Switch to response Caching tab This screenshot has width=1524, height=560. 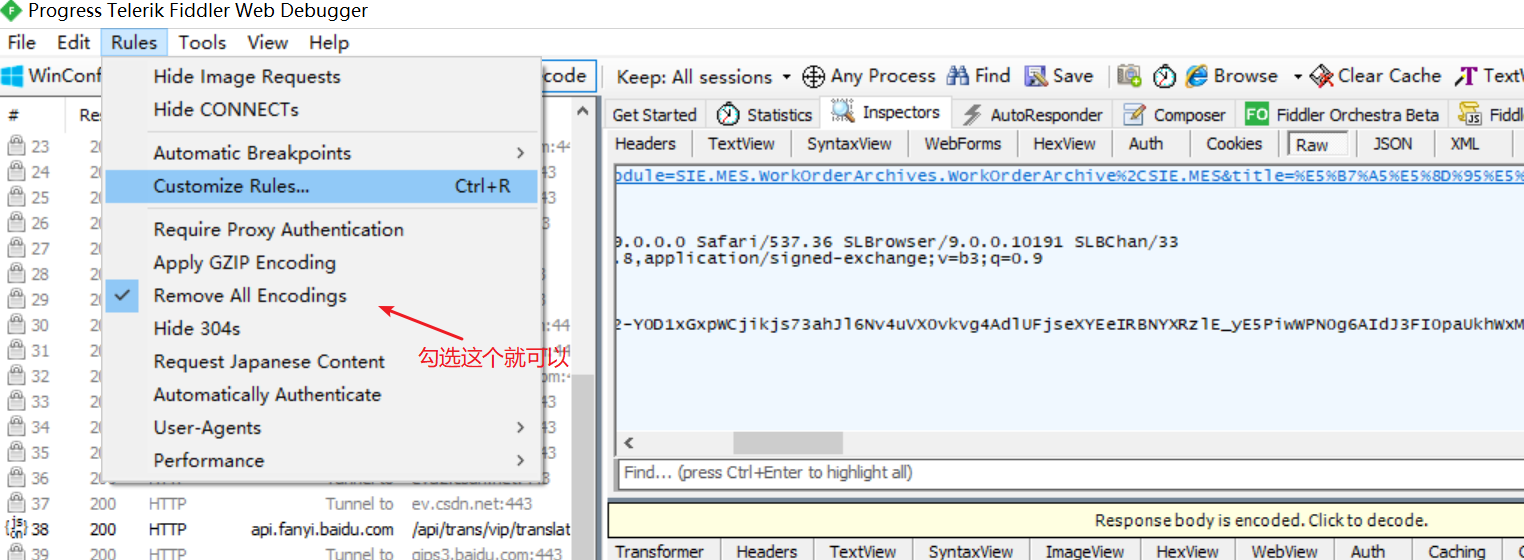(x=1456, y=551)
